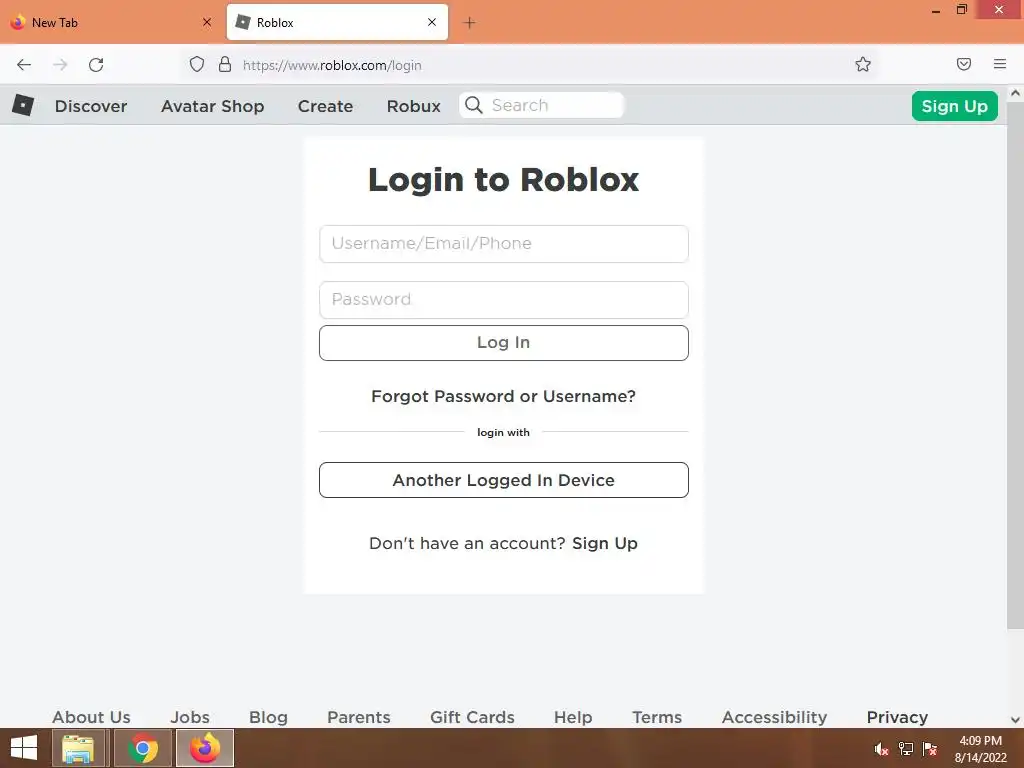Viewport: 1024px width, 768px height.
Task: Minimize the Firefox window
Action: click(x=935, y=10)
